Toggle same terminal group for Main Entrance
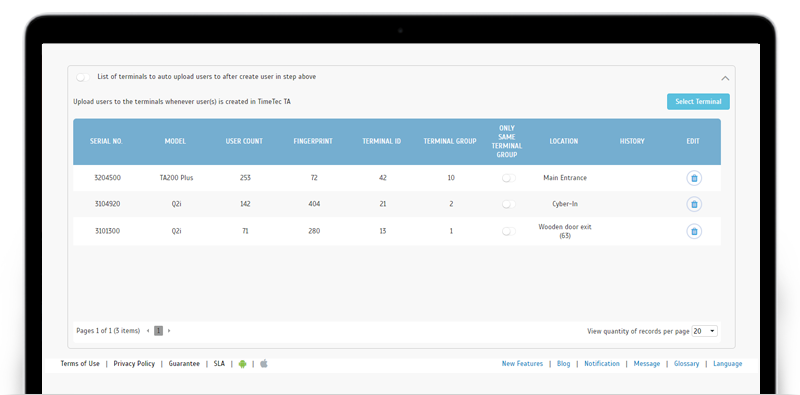The width and height of the screenshot is (800, 395). [x=509, y=178]
